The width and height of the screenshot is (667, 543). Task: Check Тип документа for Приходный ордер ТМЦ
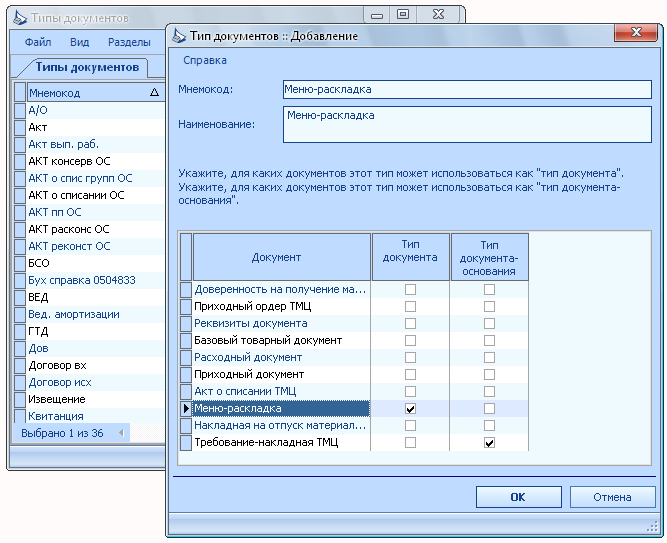[410, 306]
